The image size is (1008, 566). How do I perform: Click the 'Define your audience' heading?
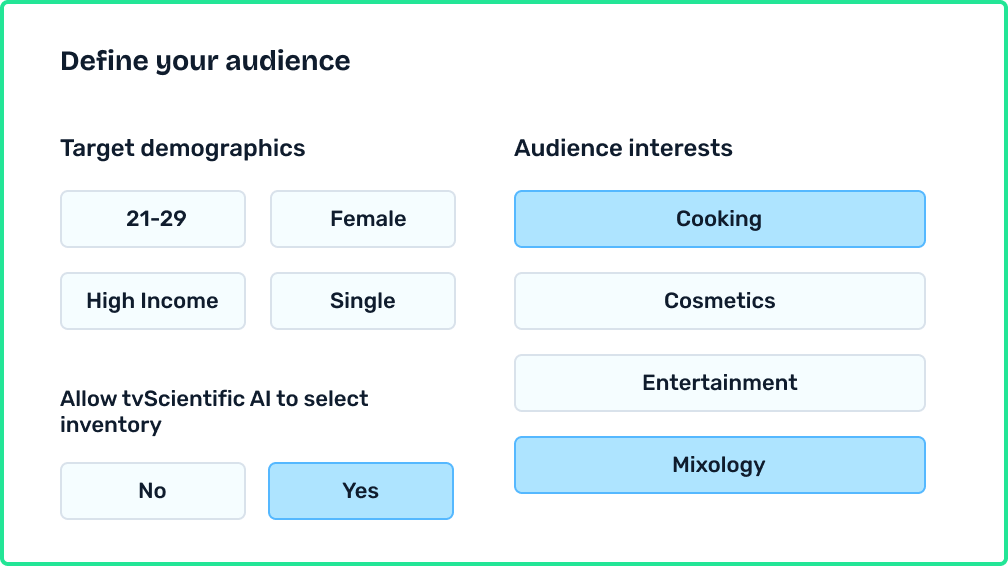[x=205, y=61]
